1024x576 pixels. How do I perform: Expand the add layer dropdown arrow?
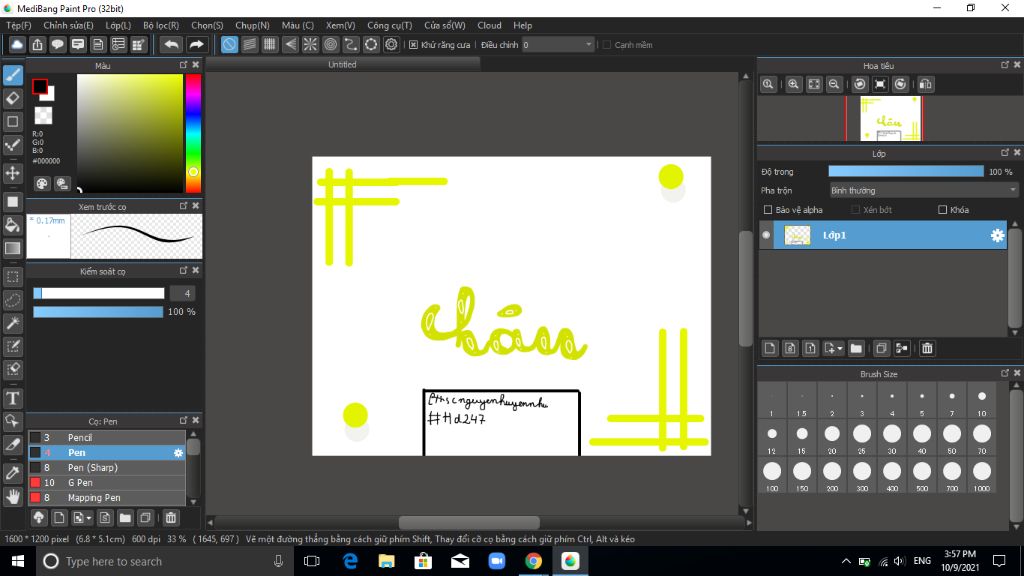click(x=840, y=349)
